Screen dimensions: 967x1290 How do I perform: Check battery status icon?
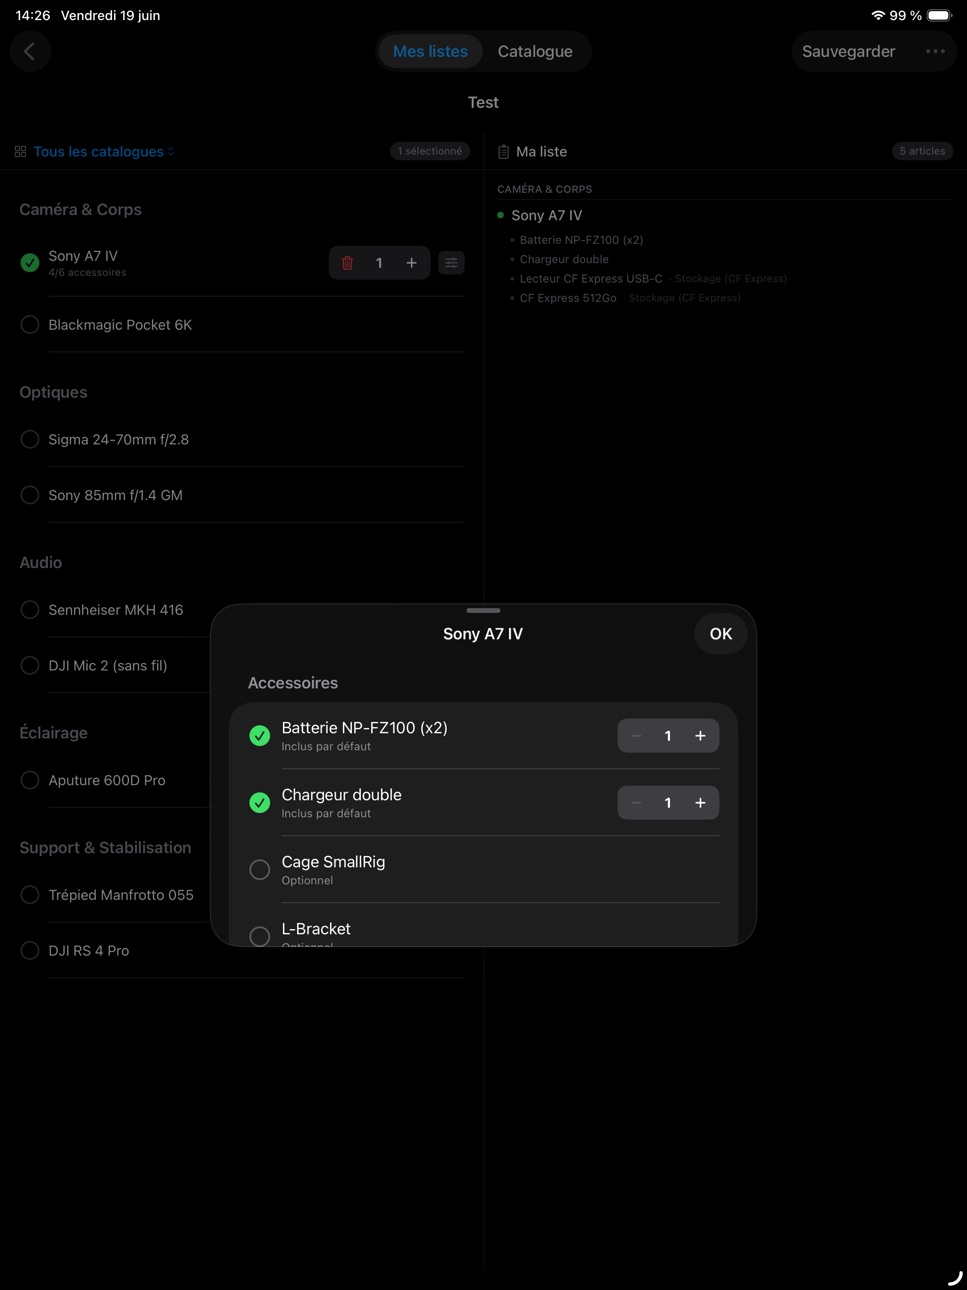point(940,15)
